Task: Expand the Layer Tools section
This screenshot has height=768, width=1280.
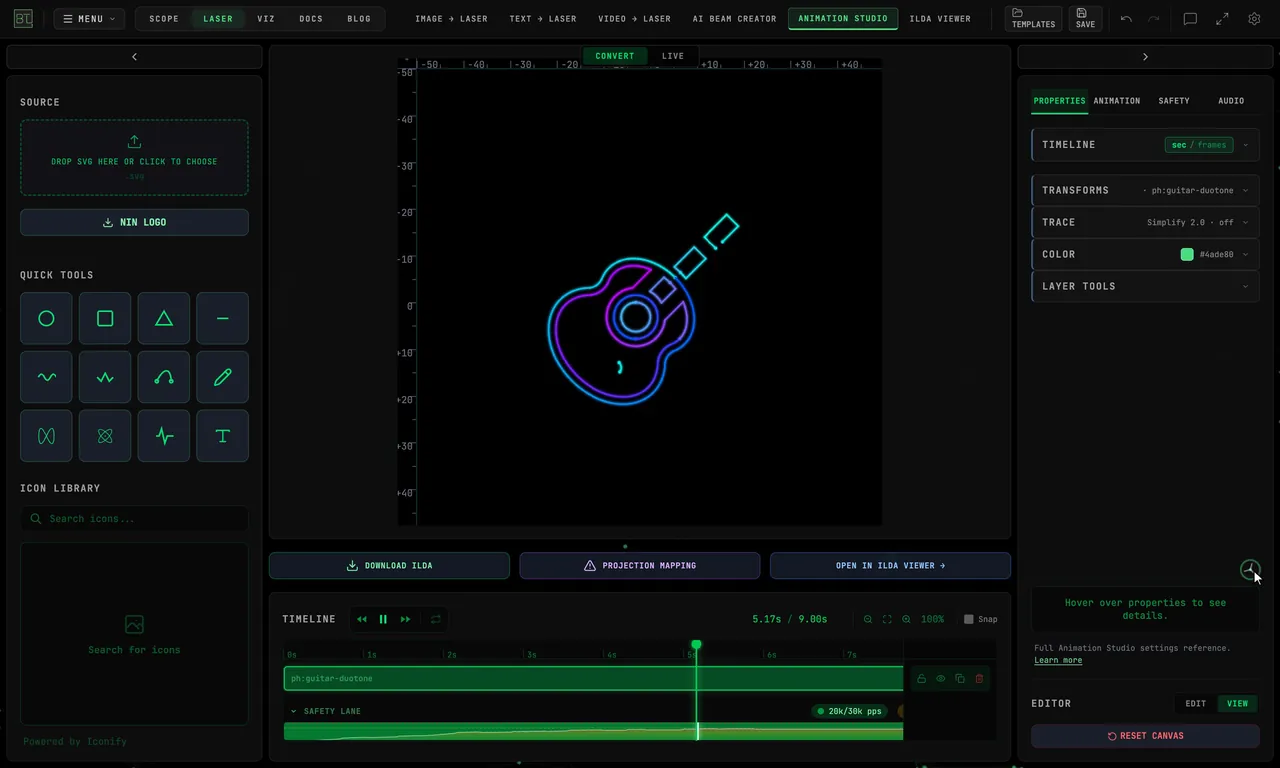Action: pyautogui.click(x=1145, y=286)
